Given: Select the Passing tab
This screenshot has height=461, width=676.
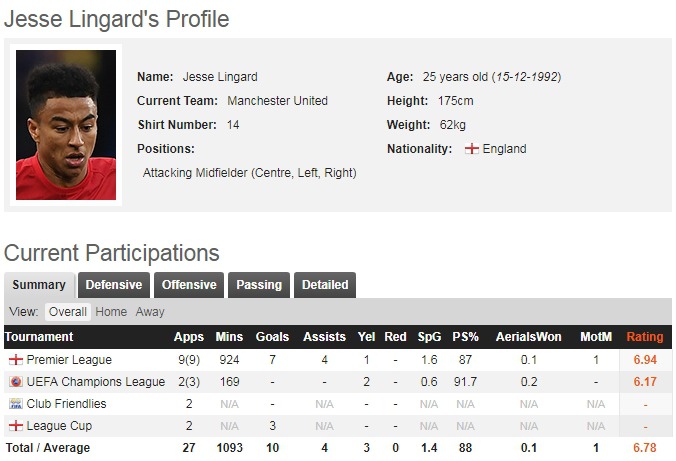Looking at the screenshot, I should (259, 285).
